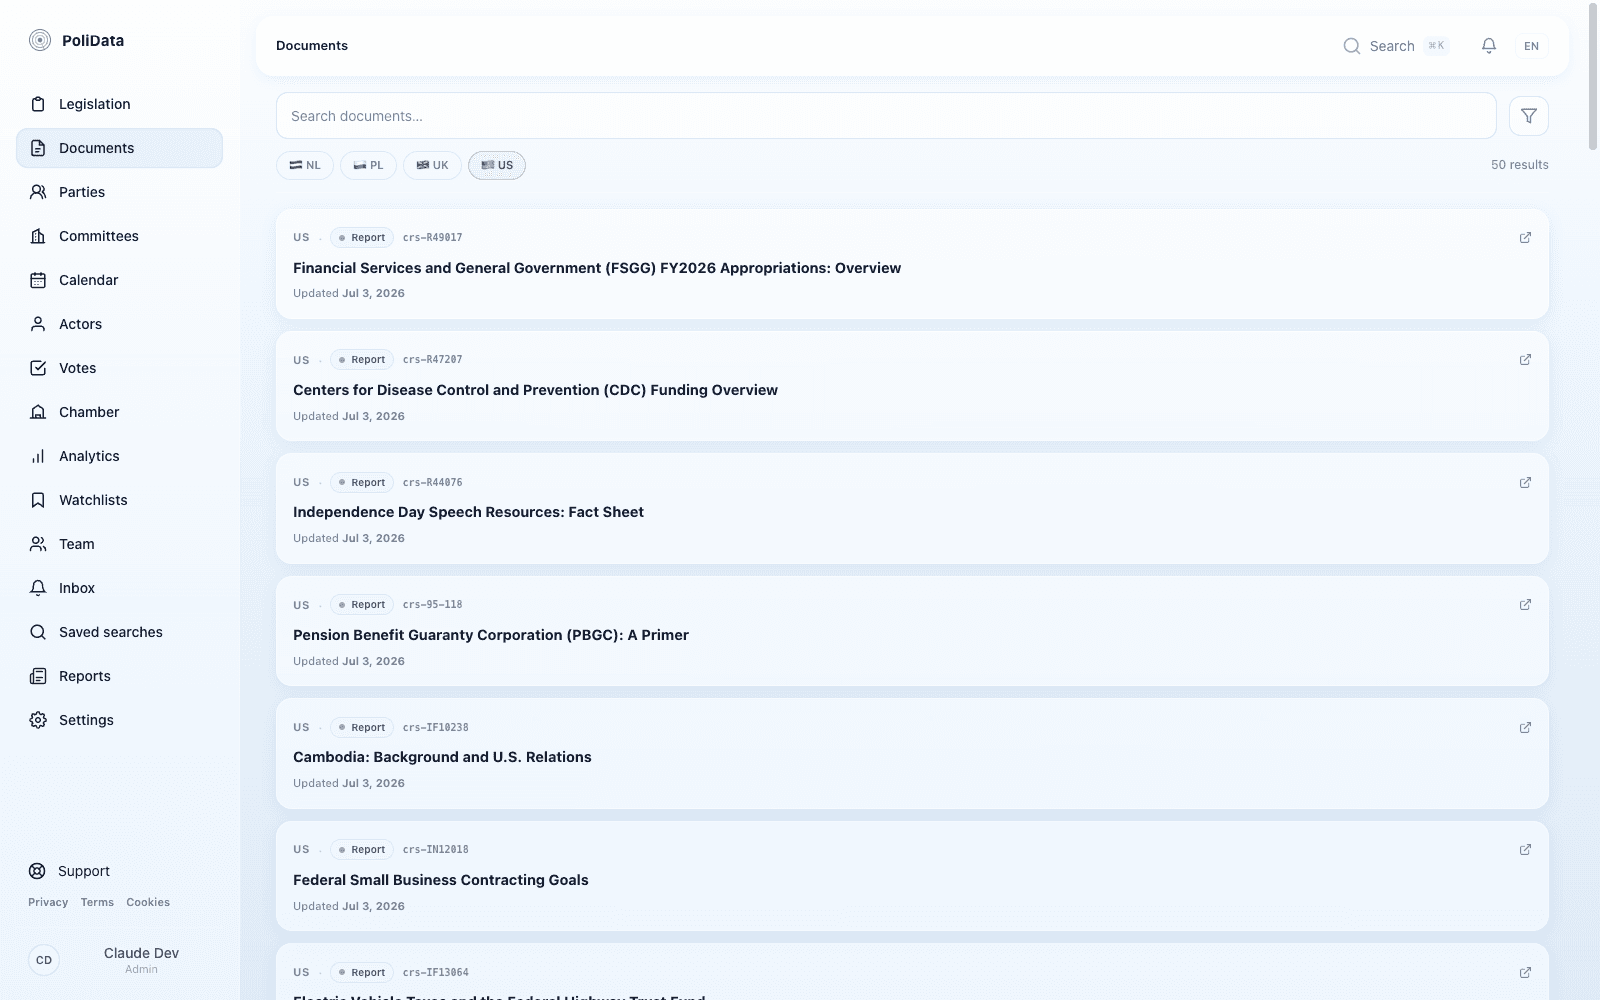
Task: Open external link for crs-IF13064 report
Action: click(x=1525, y=973)
